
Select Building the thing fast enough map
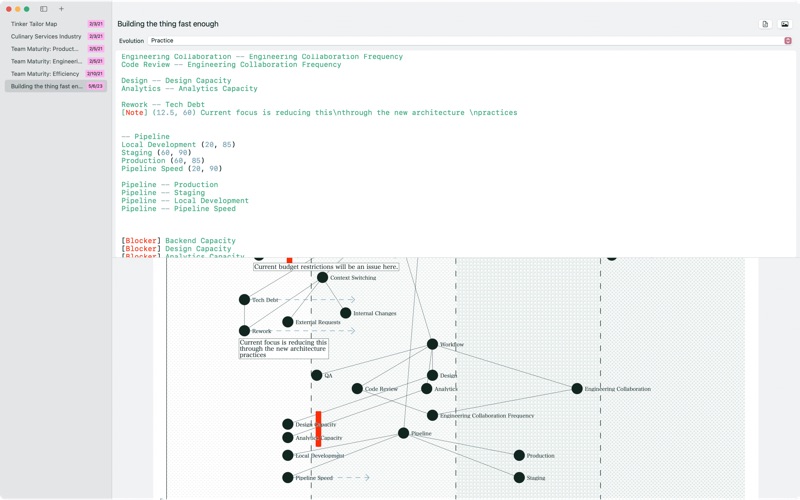click(x=56, y=86)
